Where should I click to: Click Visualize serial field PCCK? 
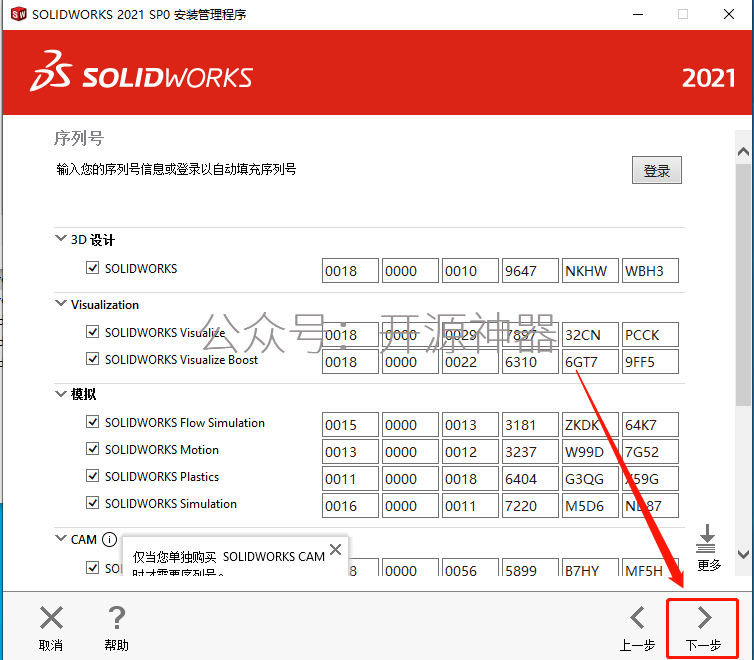pyautogui.click(x=650, y=335)
